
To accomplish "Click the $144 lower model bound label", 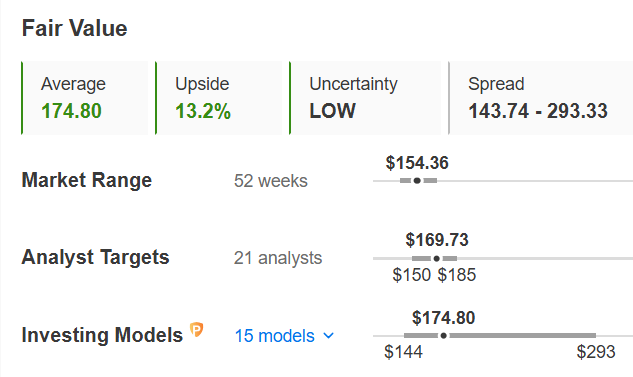I will point(403,352).
